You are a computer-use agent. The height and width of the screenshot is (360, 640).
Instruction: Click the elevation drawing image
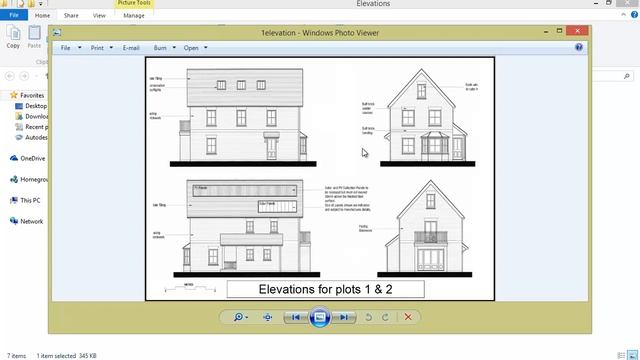(320, 179)
